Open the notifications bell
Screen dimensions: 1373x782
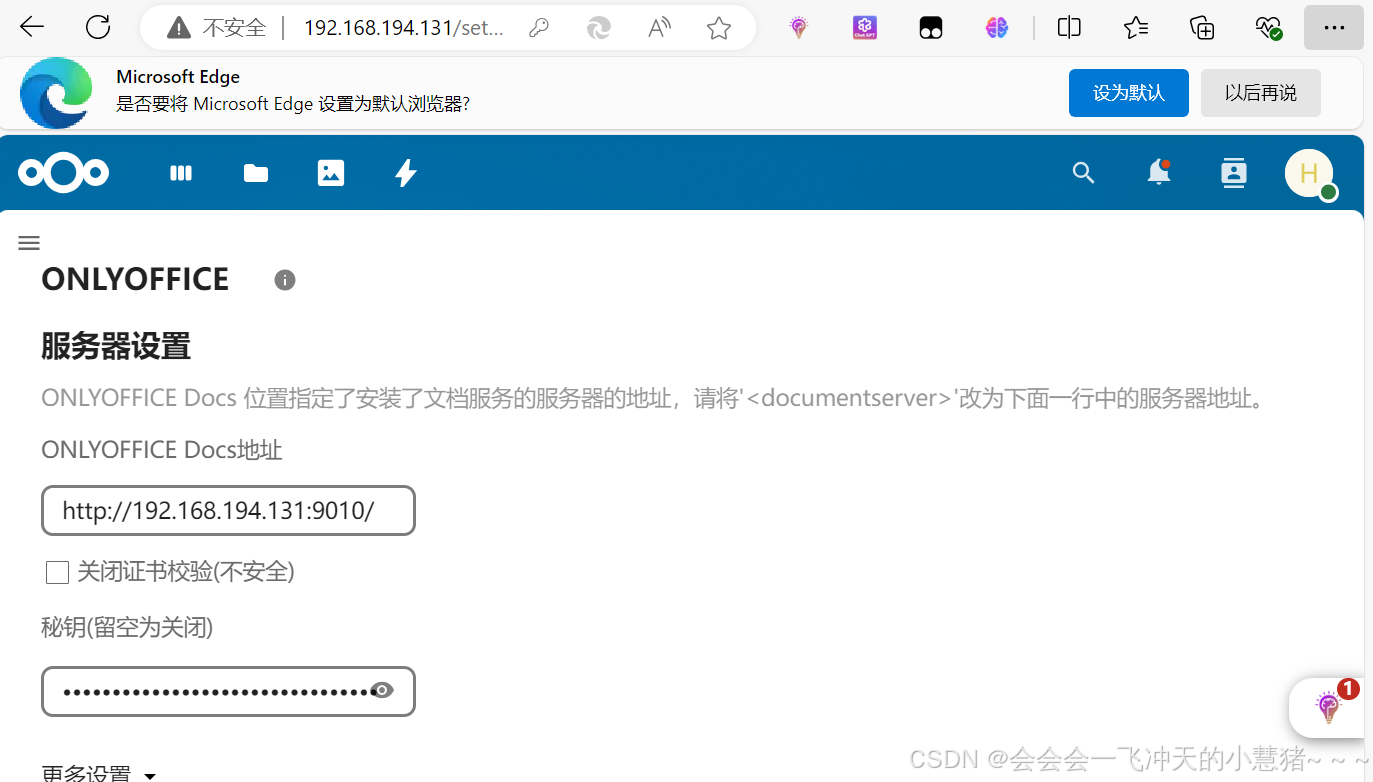pos(1158,173)
